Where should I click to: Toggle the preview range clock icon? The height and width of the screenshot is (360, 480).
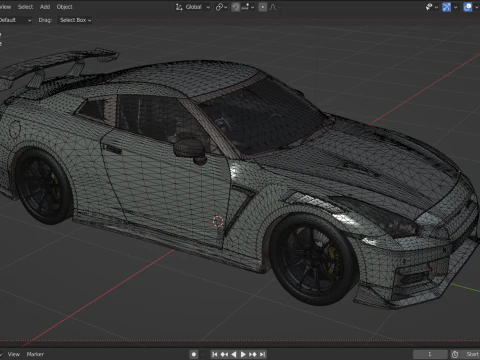point(455,354)
